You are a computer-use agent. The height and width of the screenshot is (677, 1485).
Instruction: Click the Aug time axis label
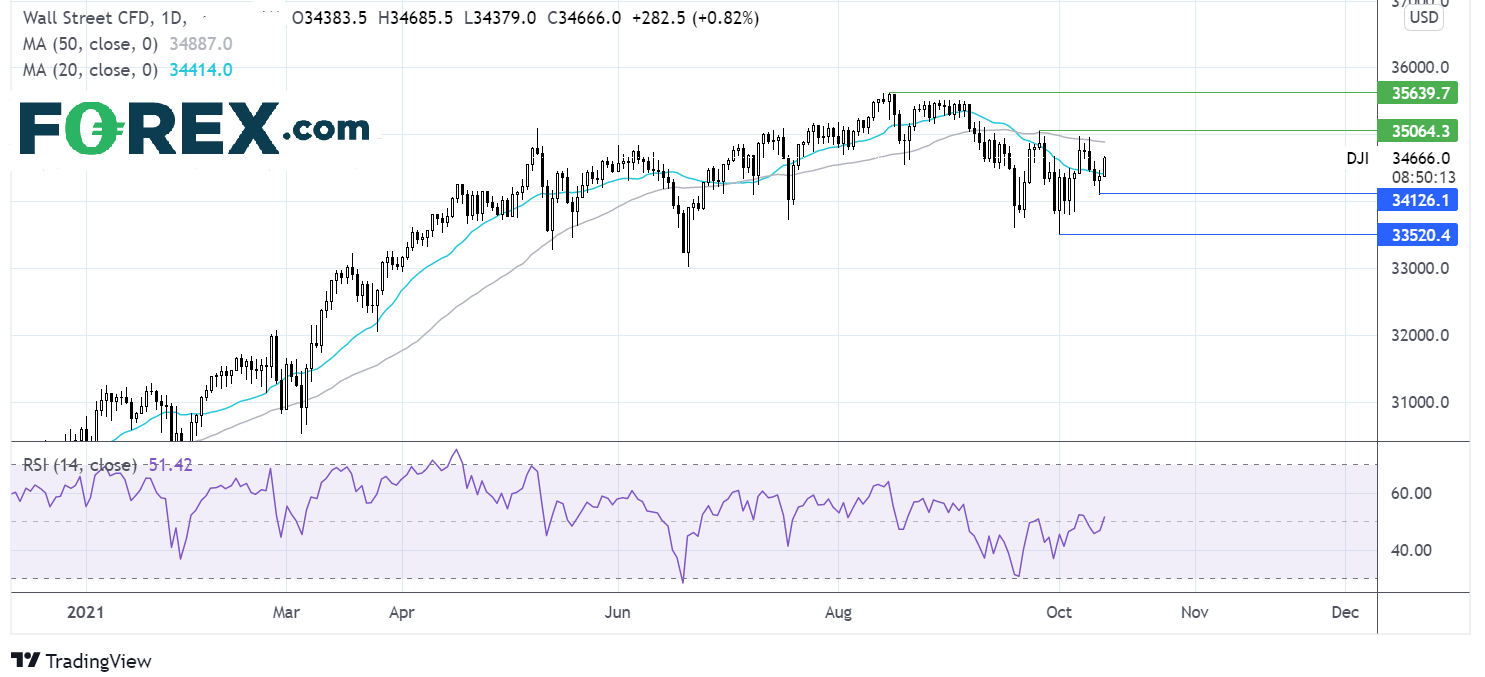pos(841,612)
